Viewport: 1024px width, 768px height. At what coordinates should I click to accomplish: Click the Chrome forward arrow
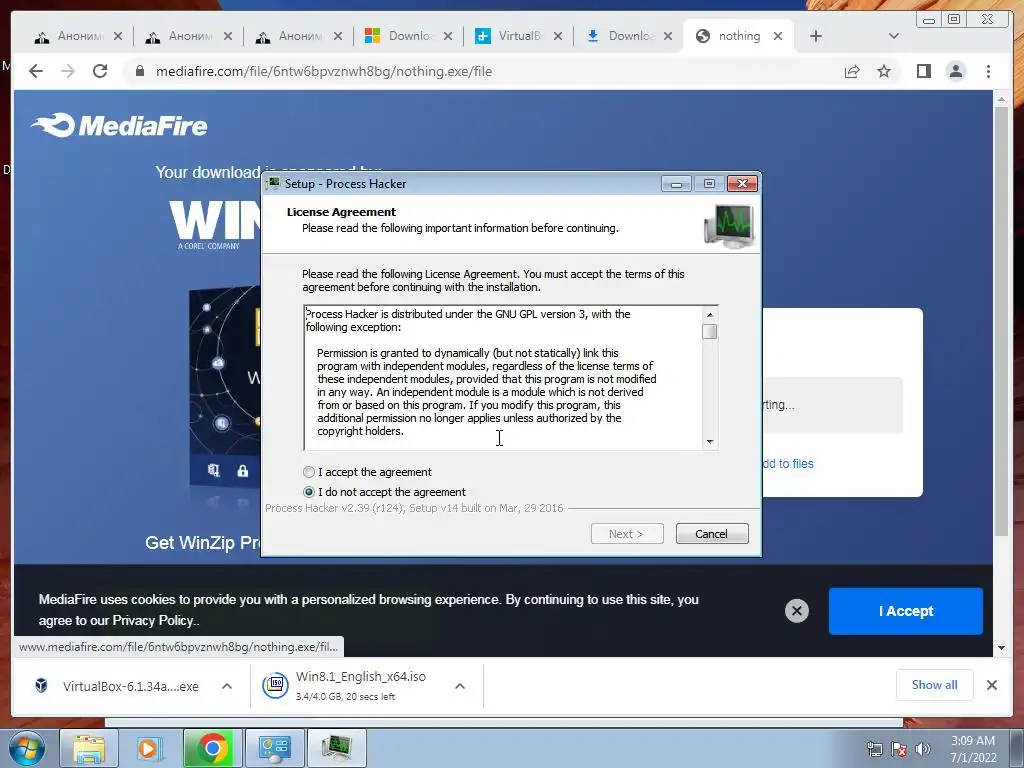[68, 71]
